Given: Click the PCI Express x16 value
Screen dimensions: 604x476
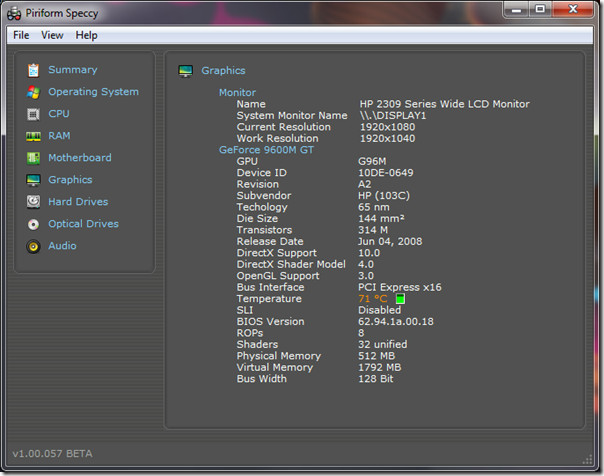Looking at the screenshot, I should 400,287.
